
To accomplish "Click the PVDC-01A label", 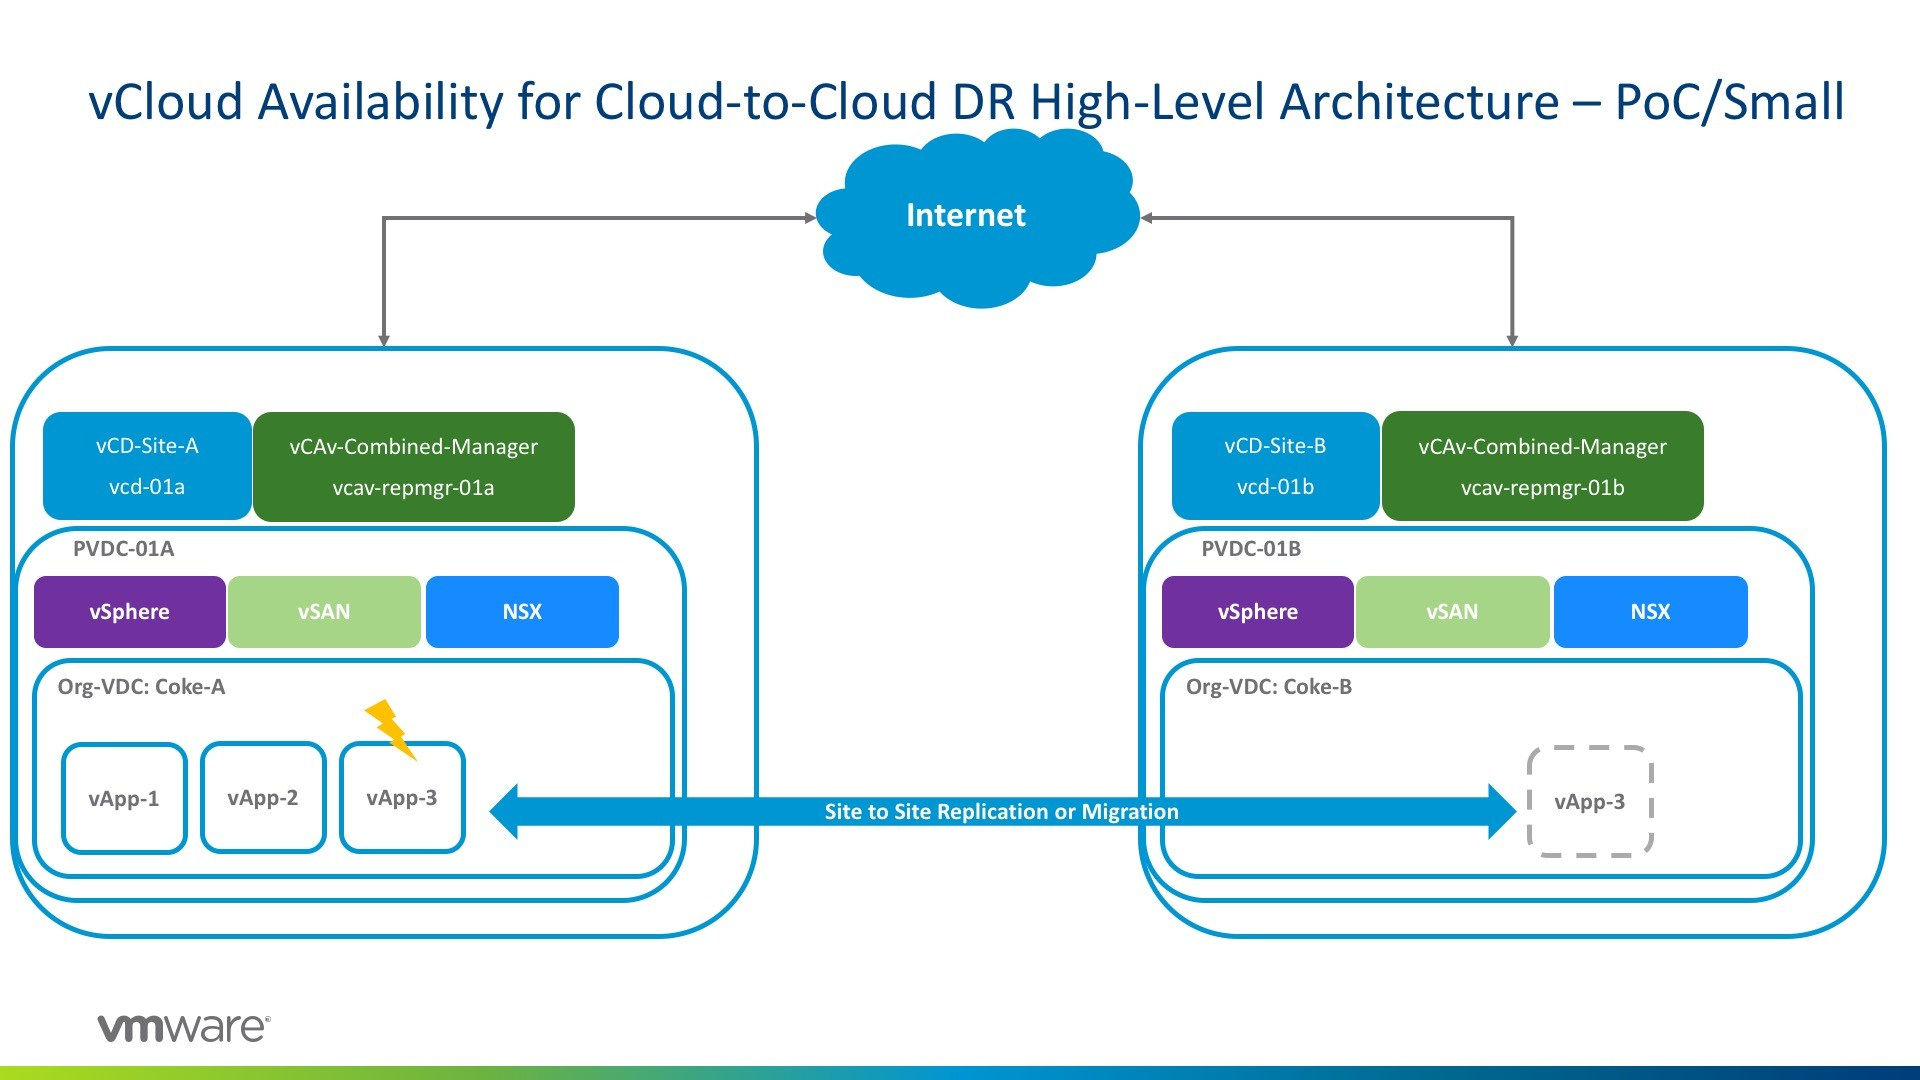I will [x=123, y=549].
